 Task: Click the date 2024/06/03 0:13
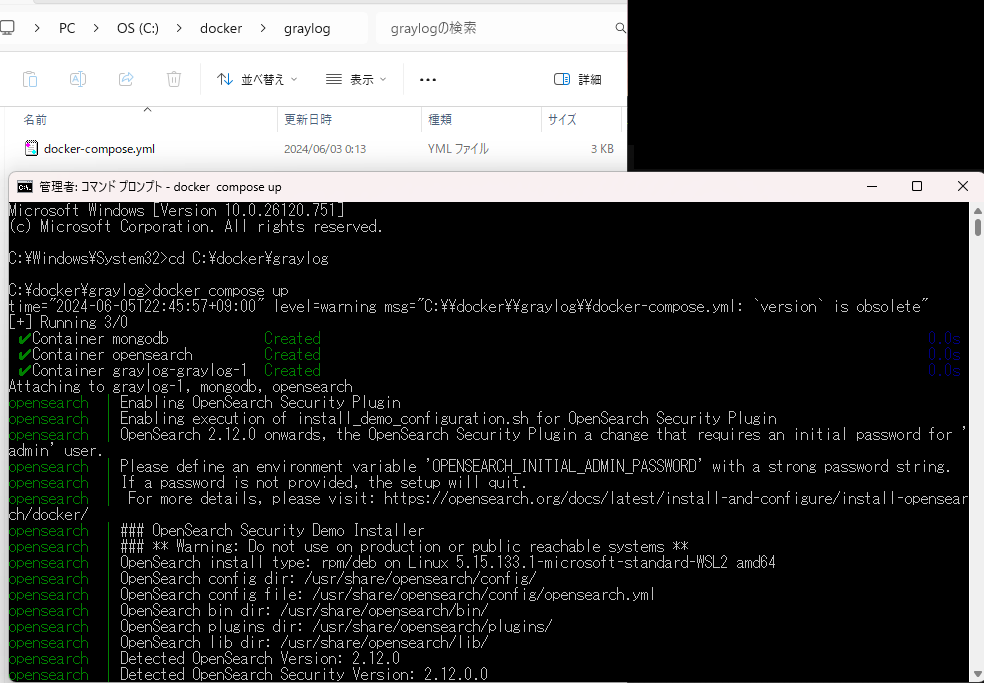click(324, 149)
